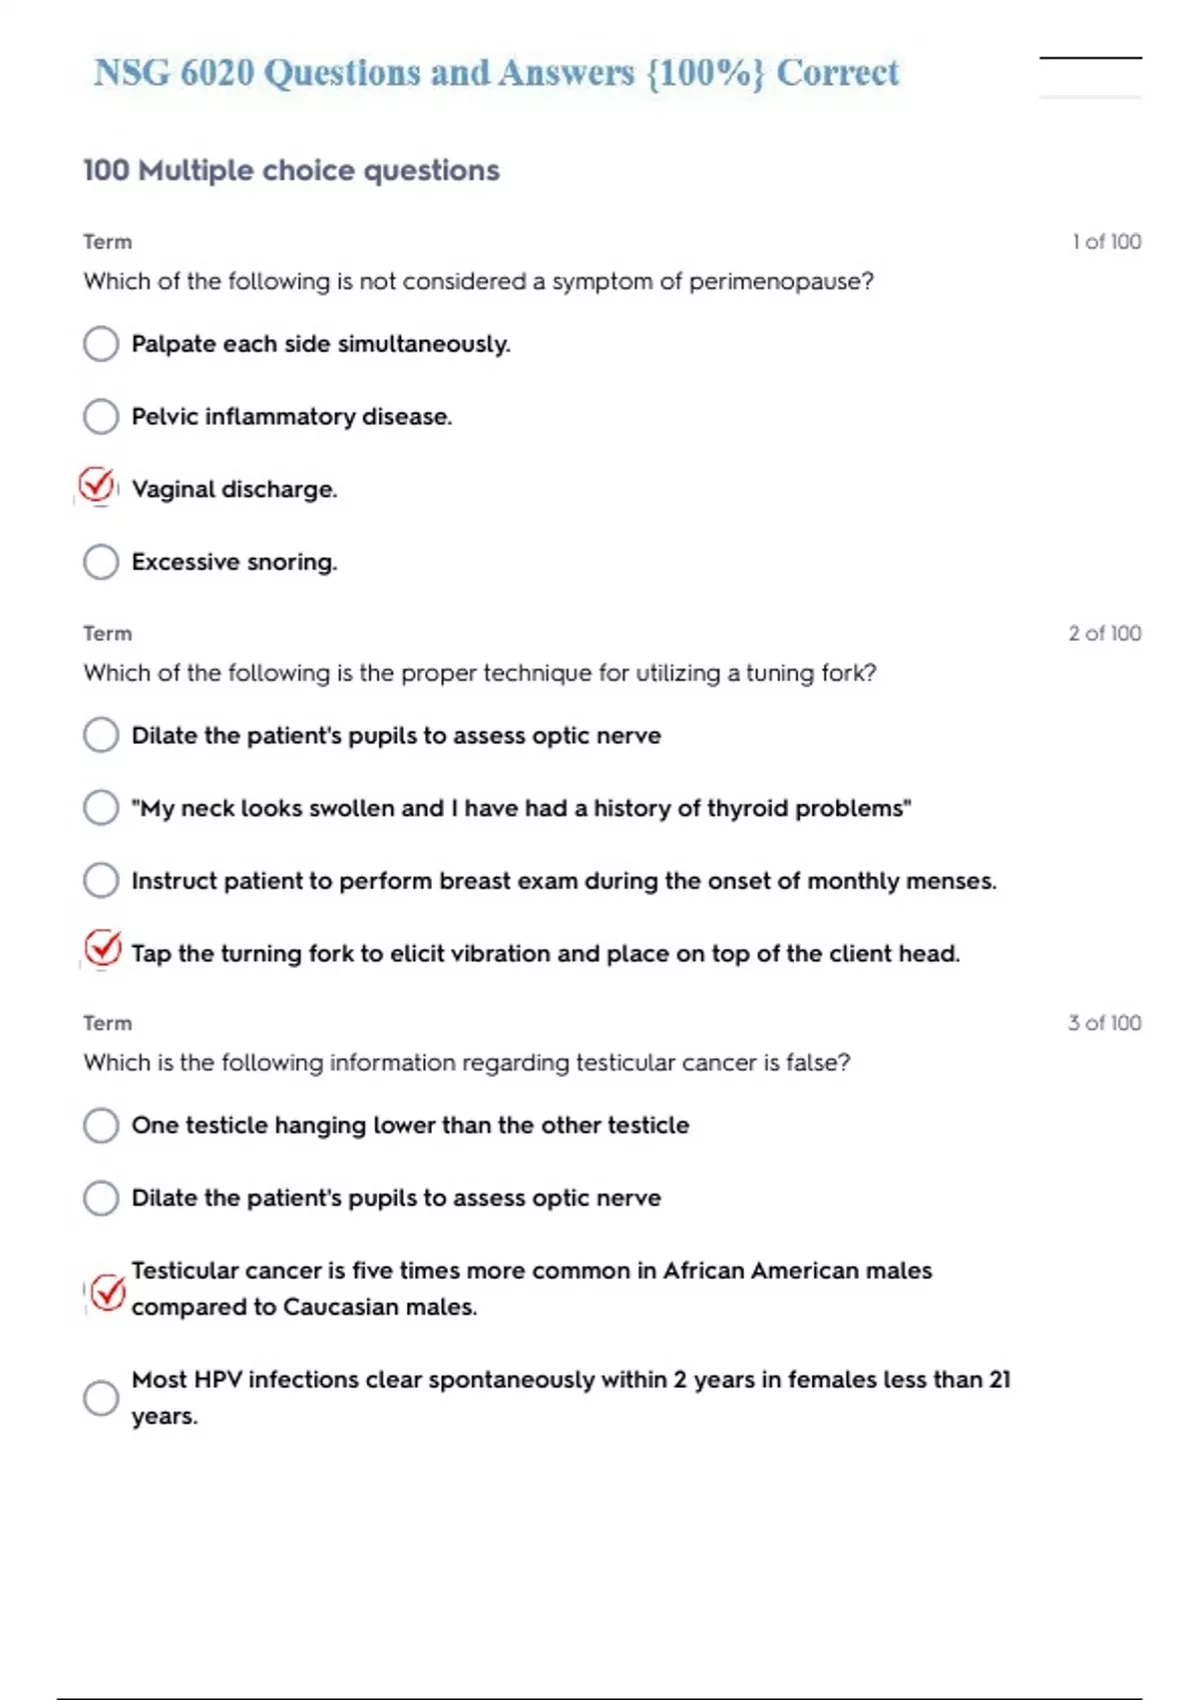
Task: Click the perimenopause symptom question text
Action: [x=478, y=282]
